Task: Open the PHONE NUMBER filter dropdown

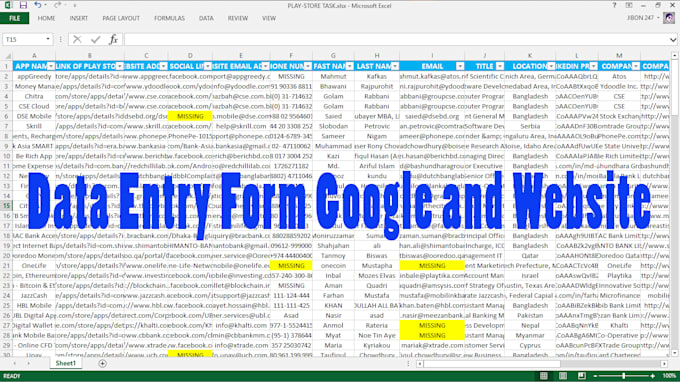Action: click(308, 66)
